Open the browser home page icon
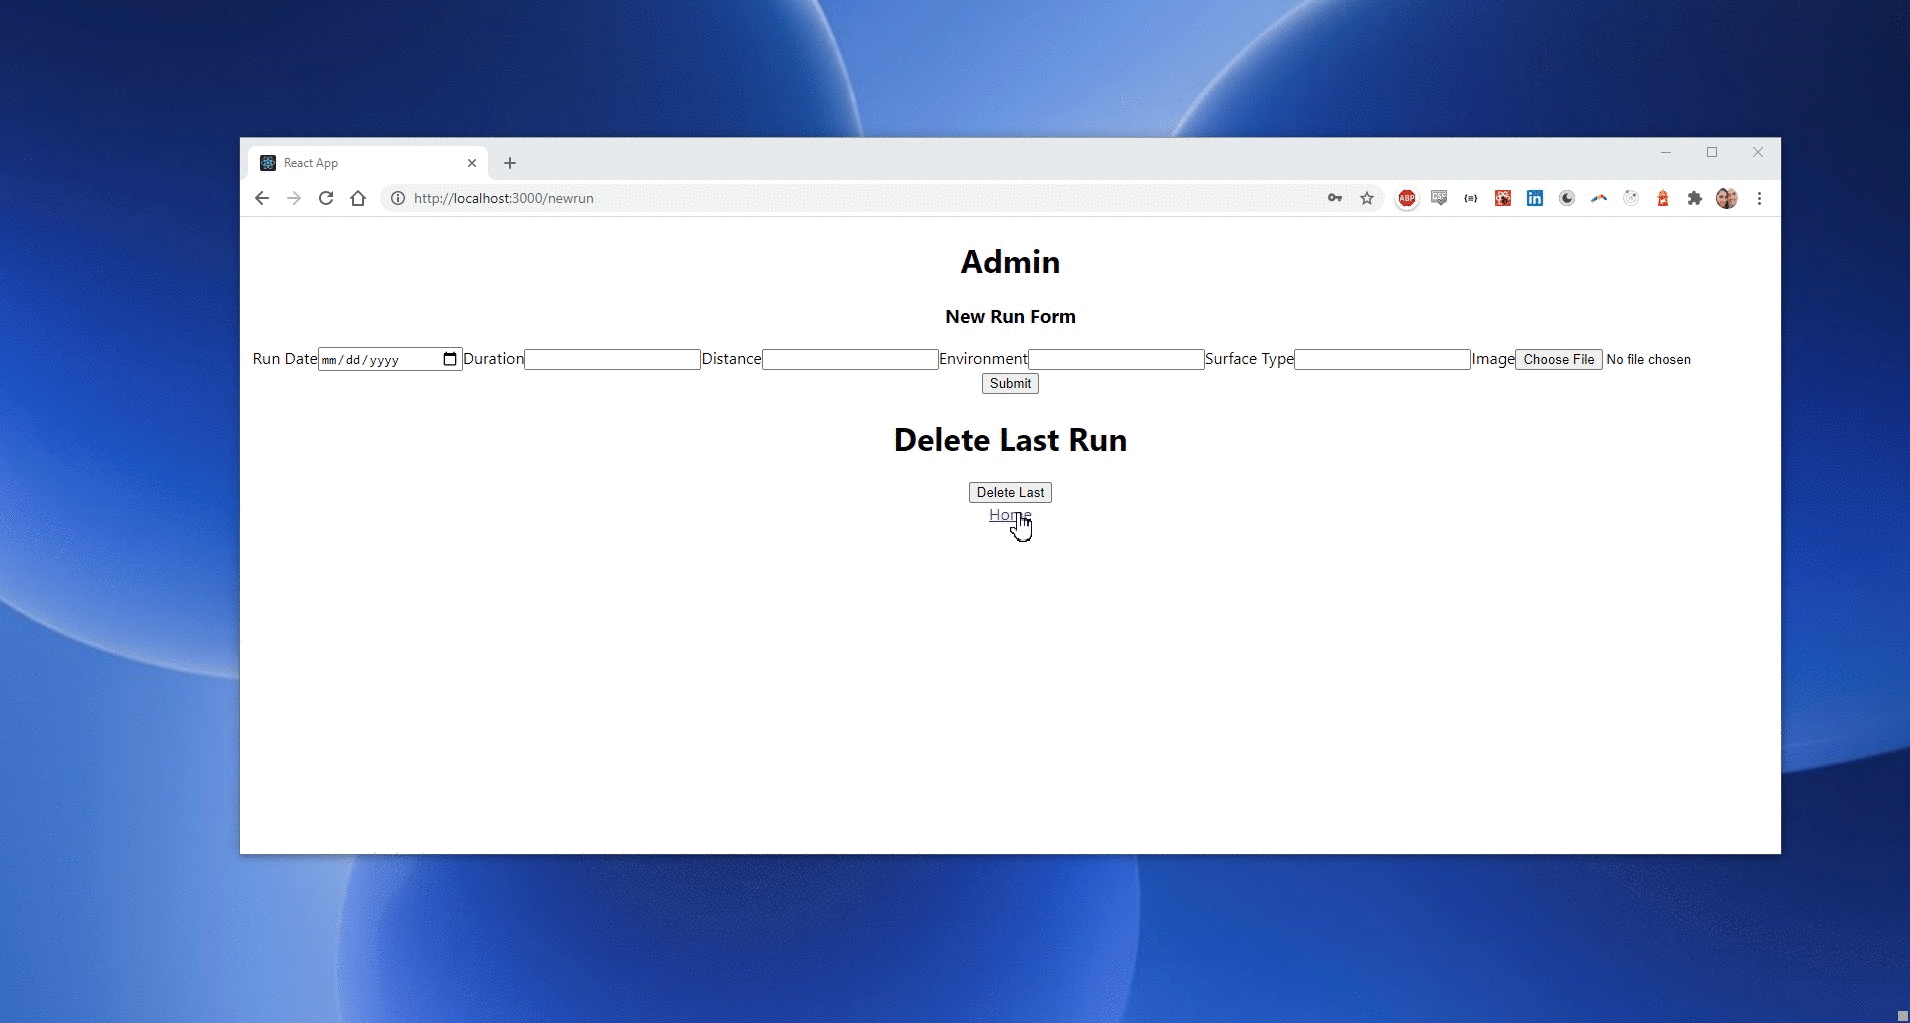Screen dimensions: 1910x1023 tap(358, 198)
